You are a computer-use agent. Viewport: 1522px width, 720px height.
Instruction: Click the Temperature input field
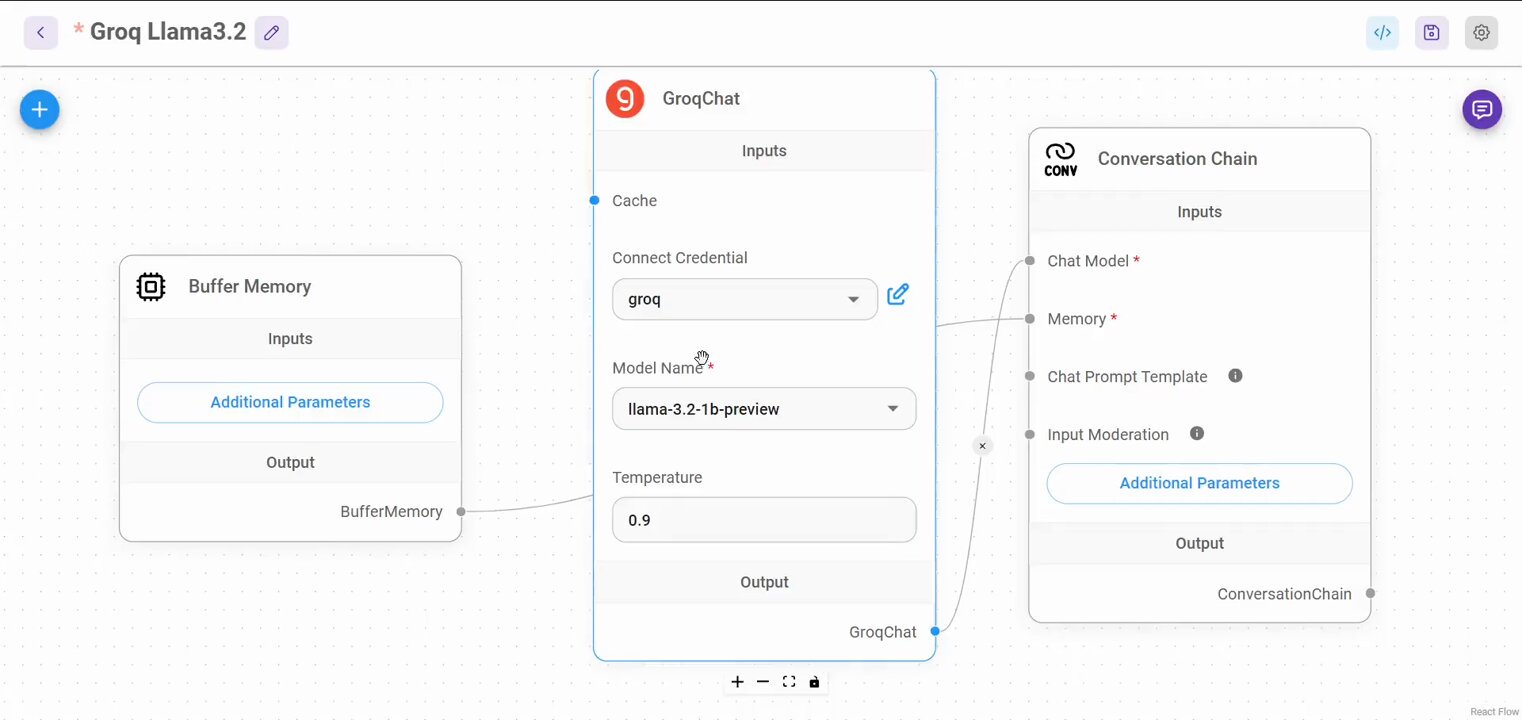point(764,520)
